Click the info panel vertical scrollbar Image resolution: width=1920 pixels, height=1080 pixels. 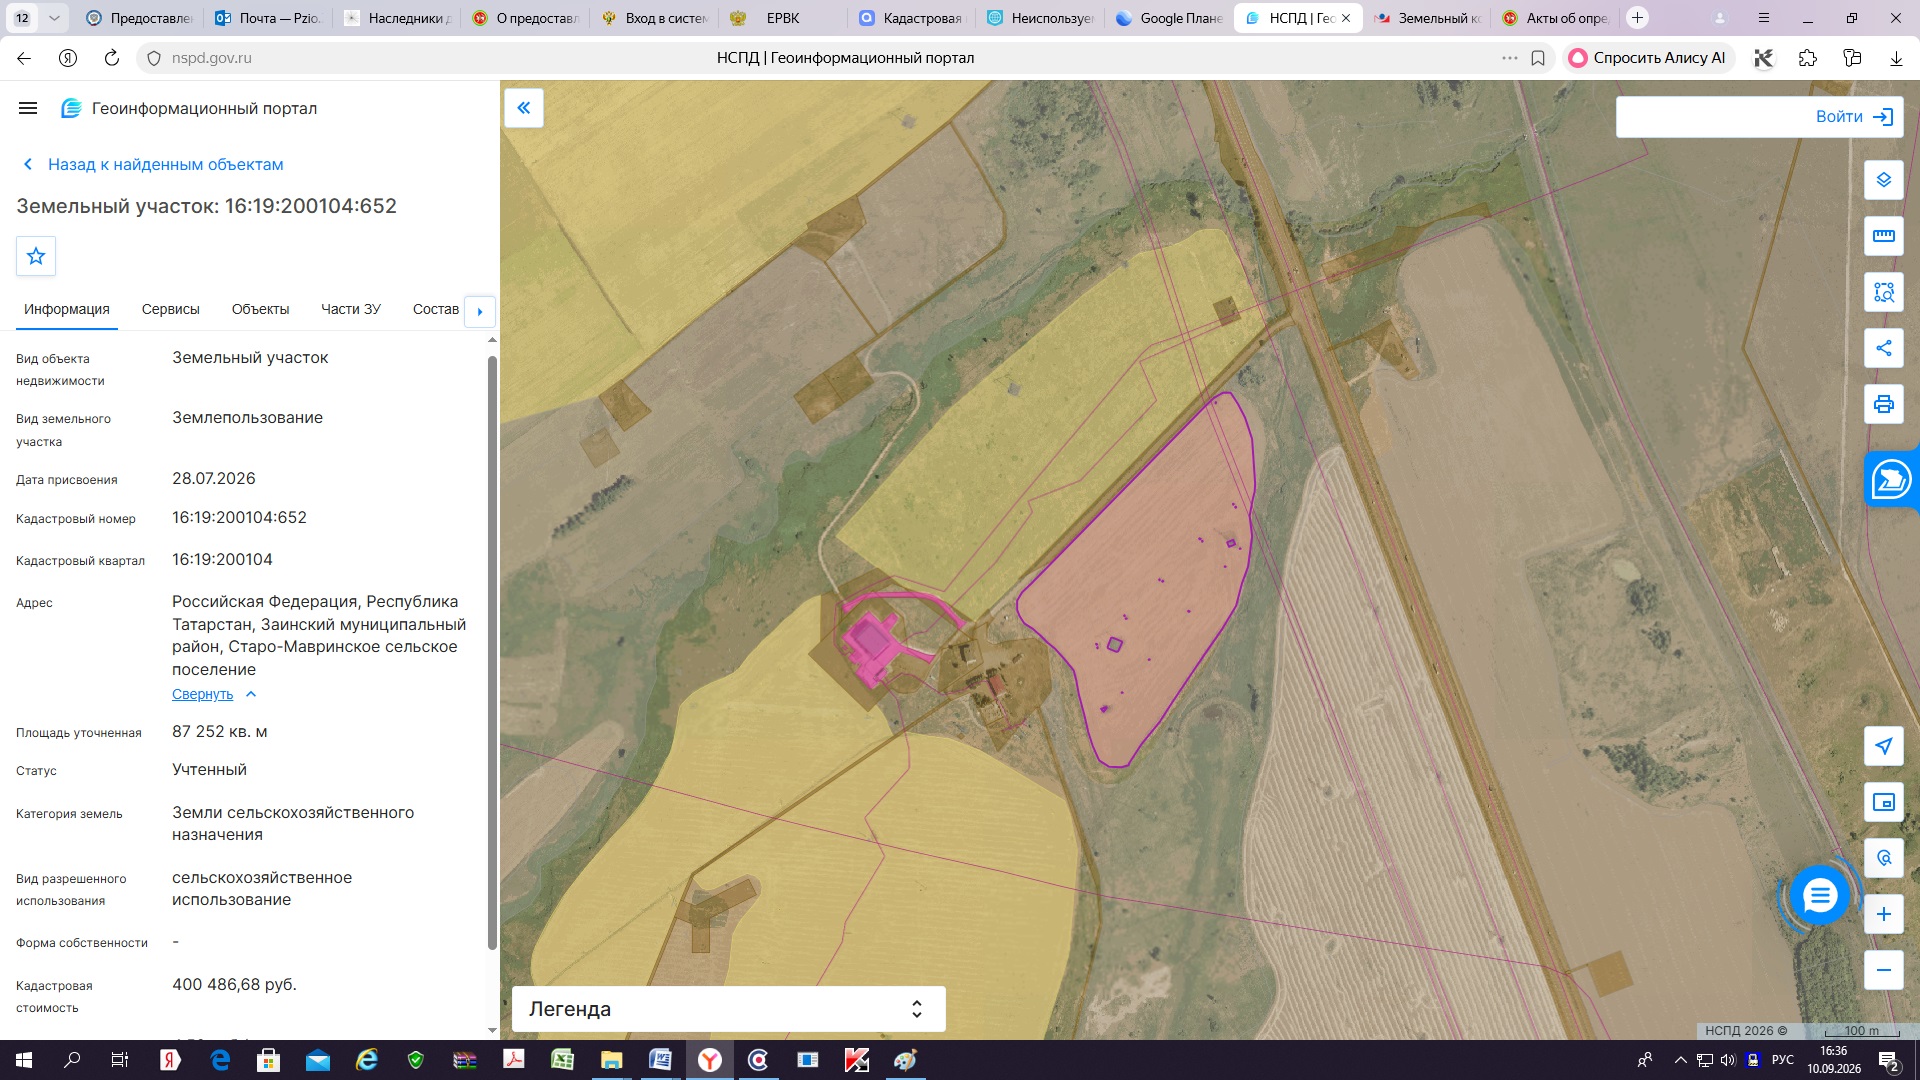[x=492, y=650]
